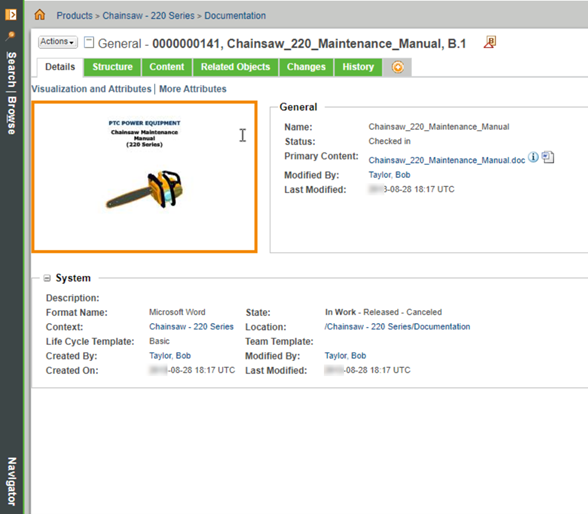Click the 'Basic' life cycle template value
The image size is (588, 514).
click(x=159, y=341)
